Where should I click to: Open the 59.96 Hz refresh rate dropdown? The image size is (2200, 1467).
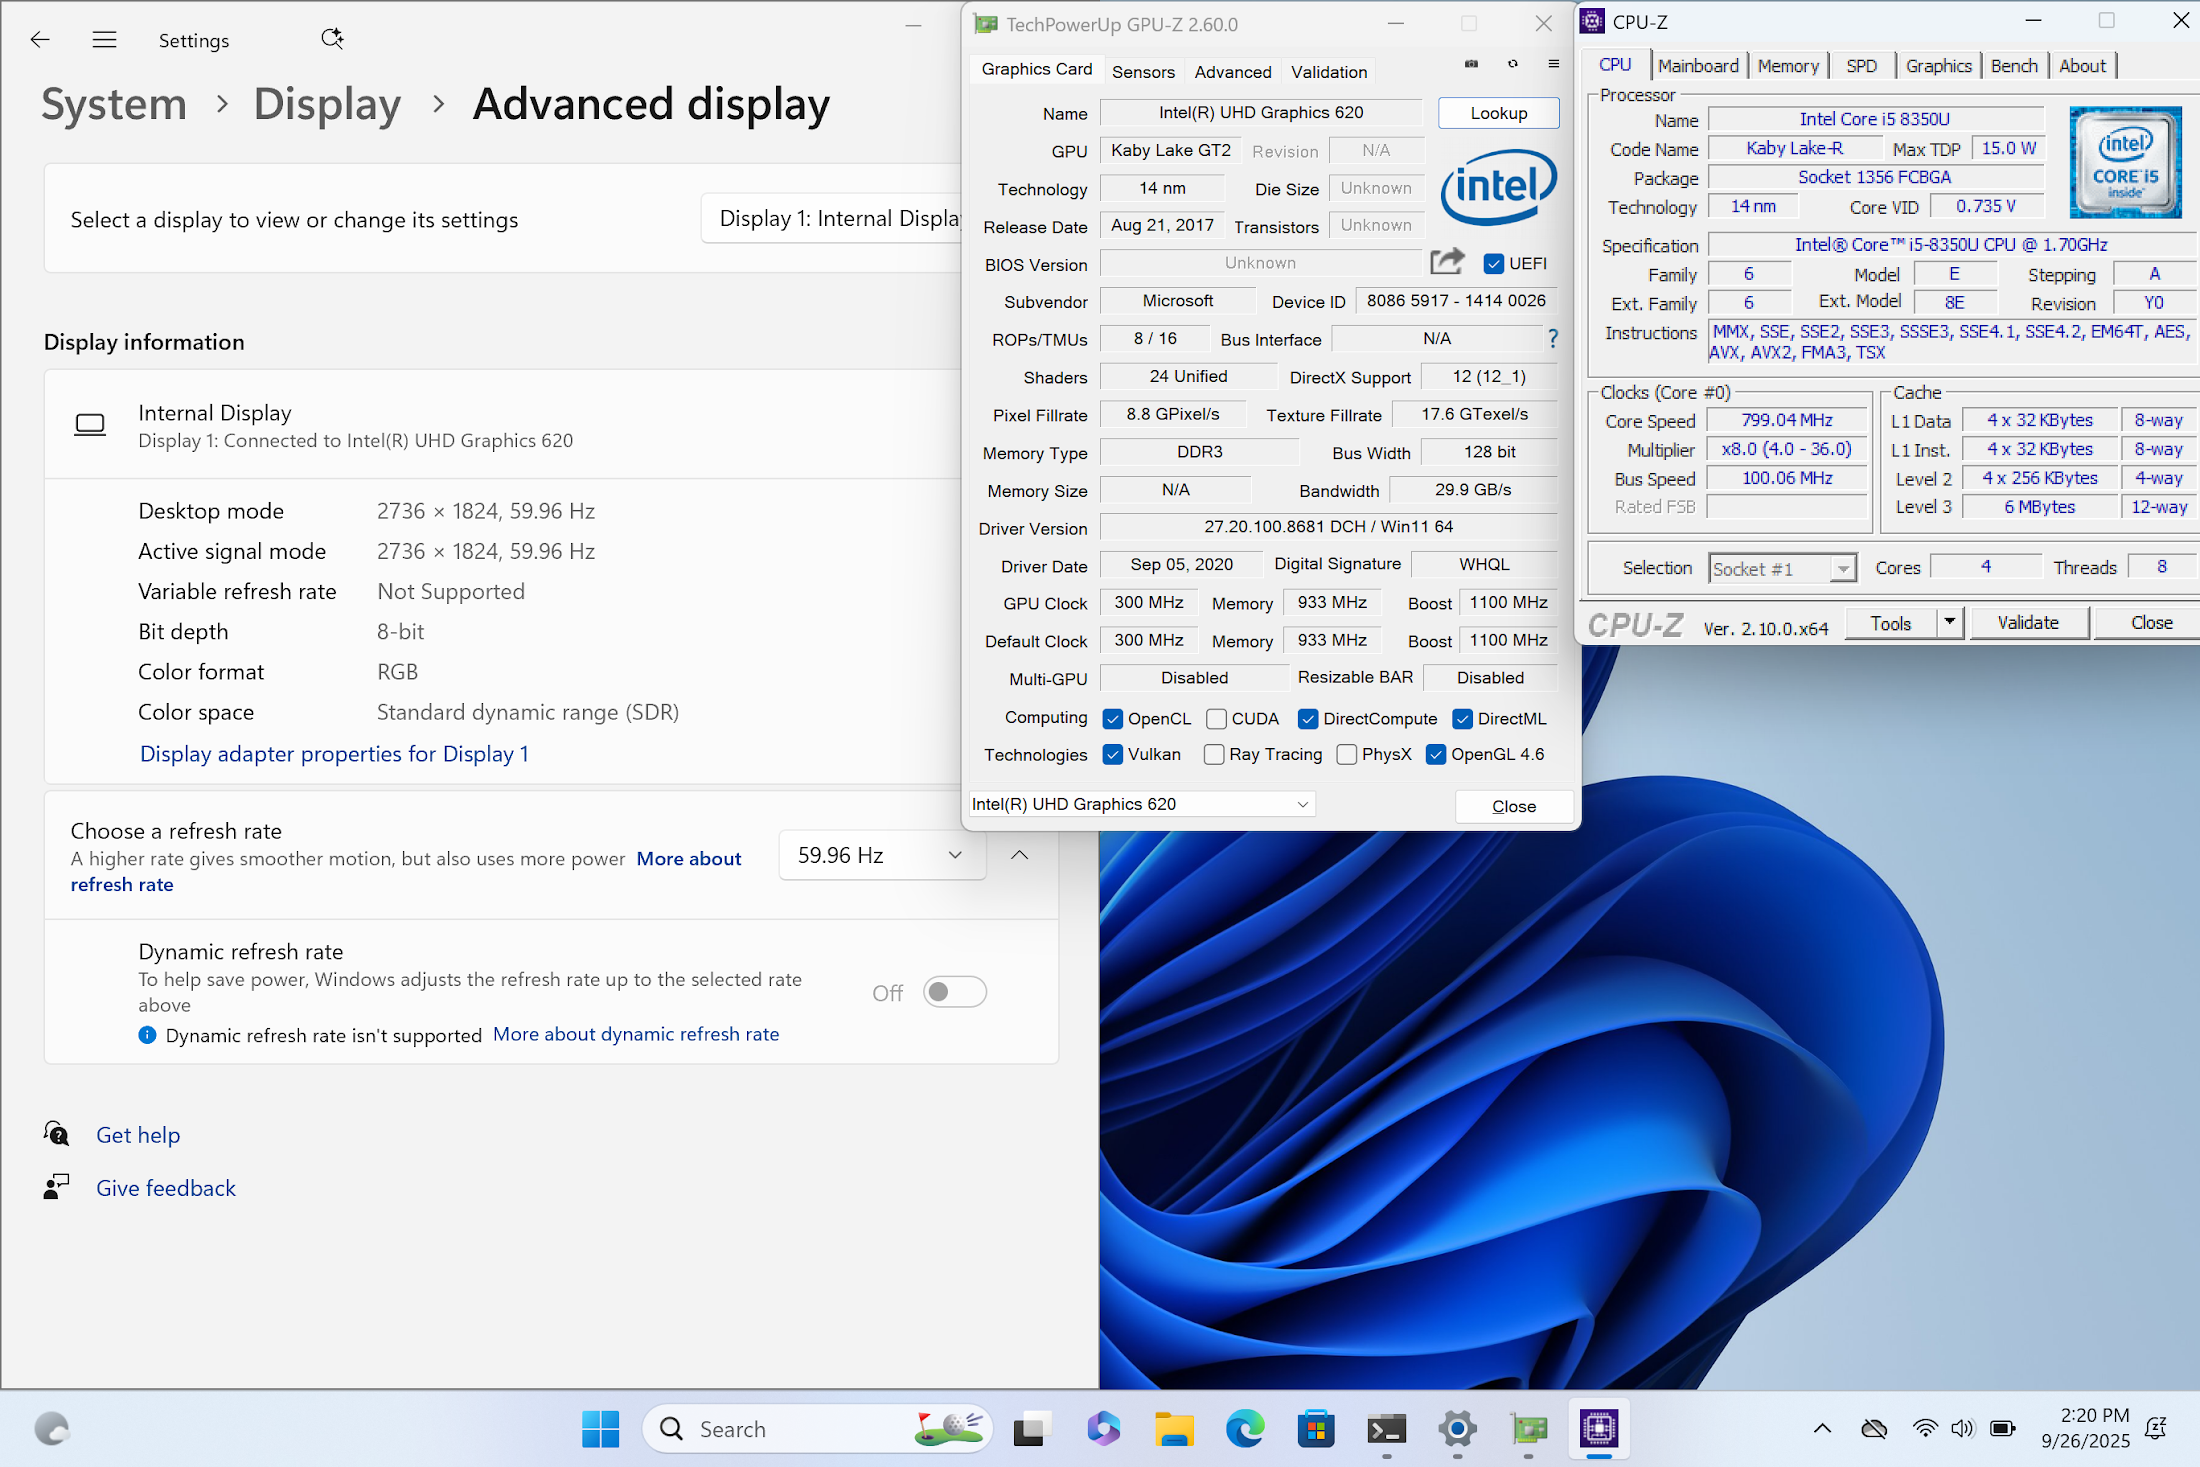click(x=881, y=856)
